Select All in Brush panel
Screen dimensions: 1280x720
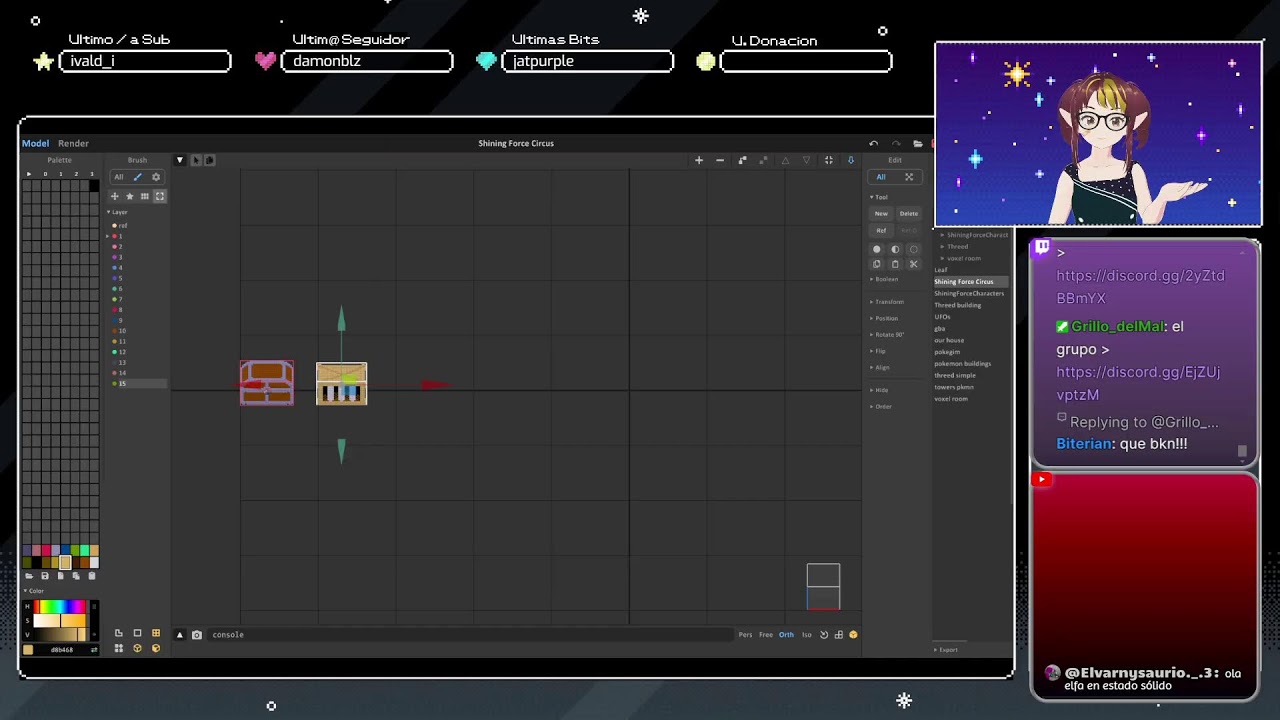(x=118, y=177)
